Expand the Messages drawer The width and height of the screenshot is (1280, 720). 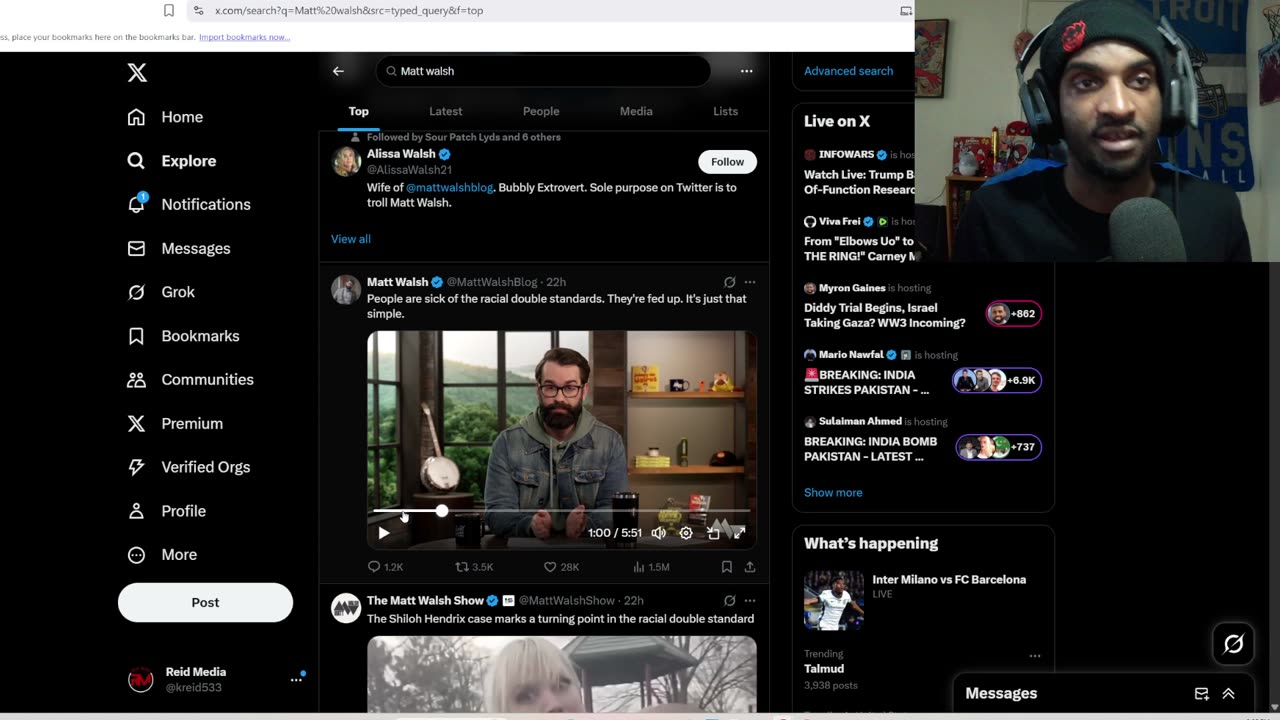(x=1228, y=694)
